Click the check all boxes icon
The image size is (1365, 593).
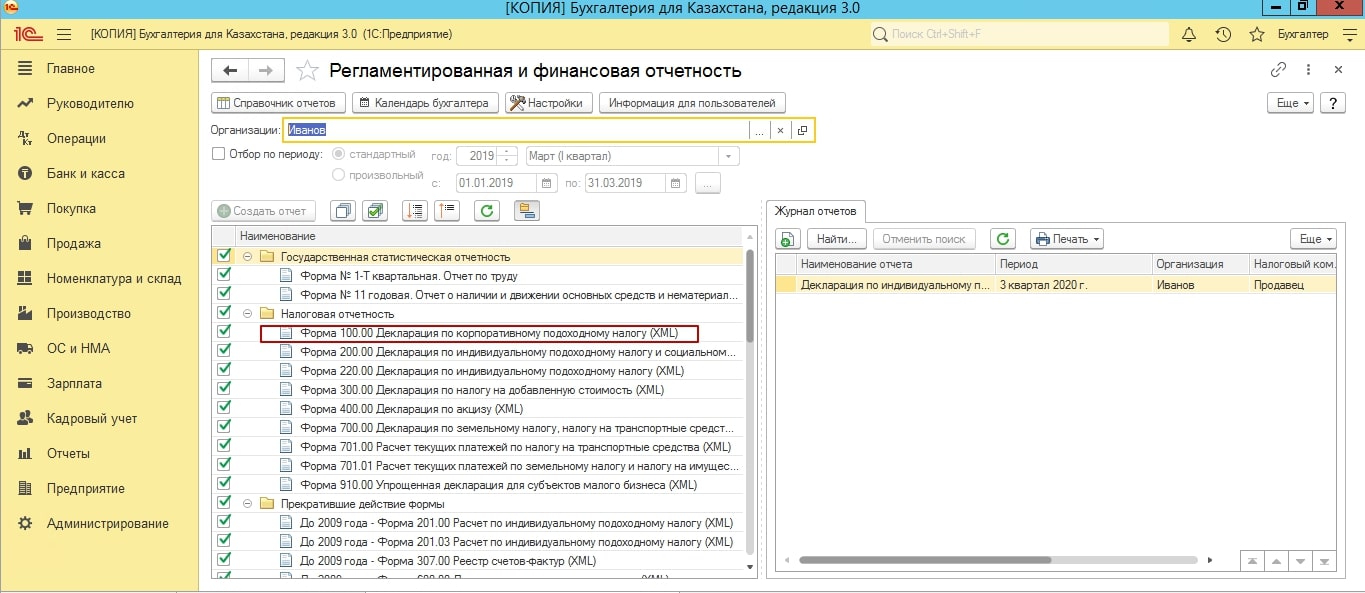[x=376, y=211]
